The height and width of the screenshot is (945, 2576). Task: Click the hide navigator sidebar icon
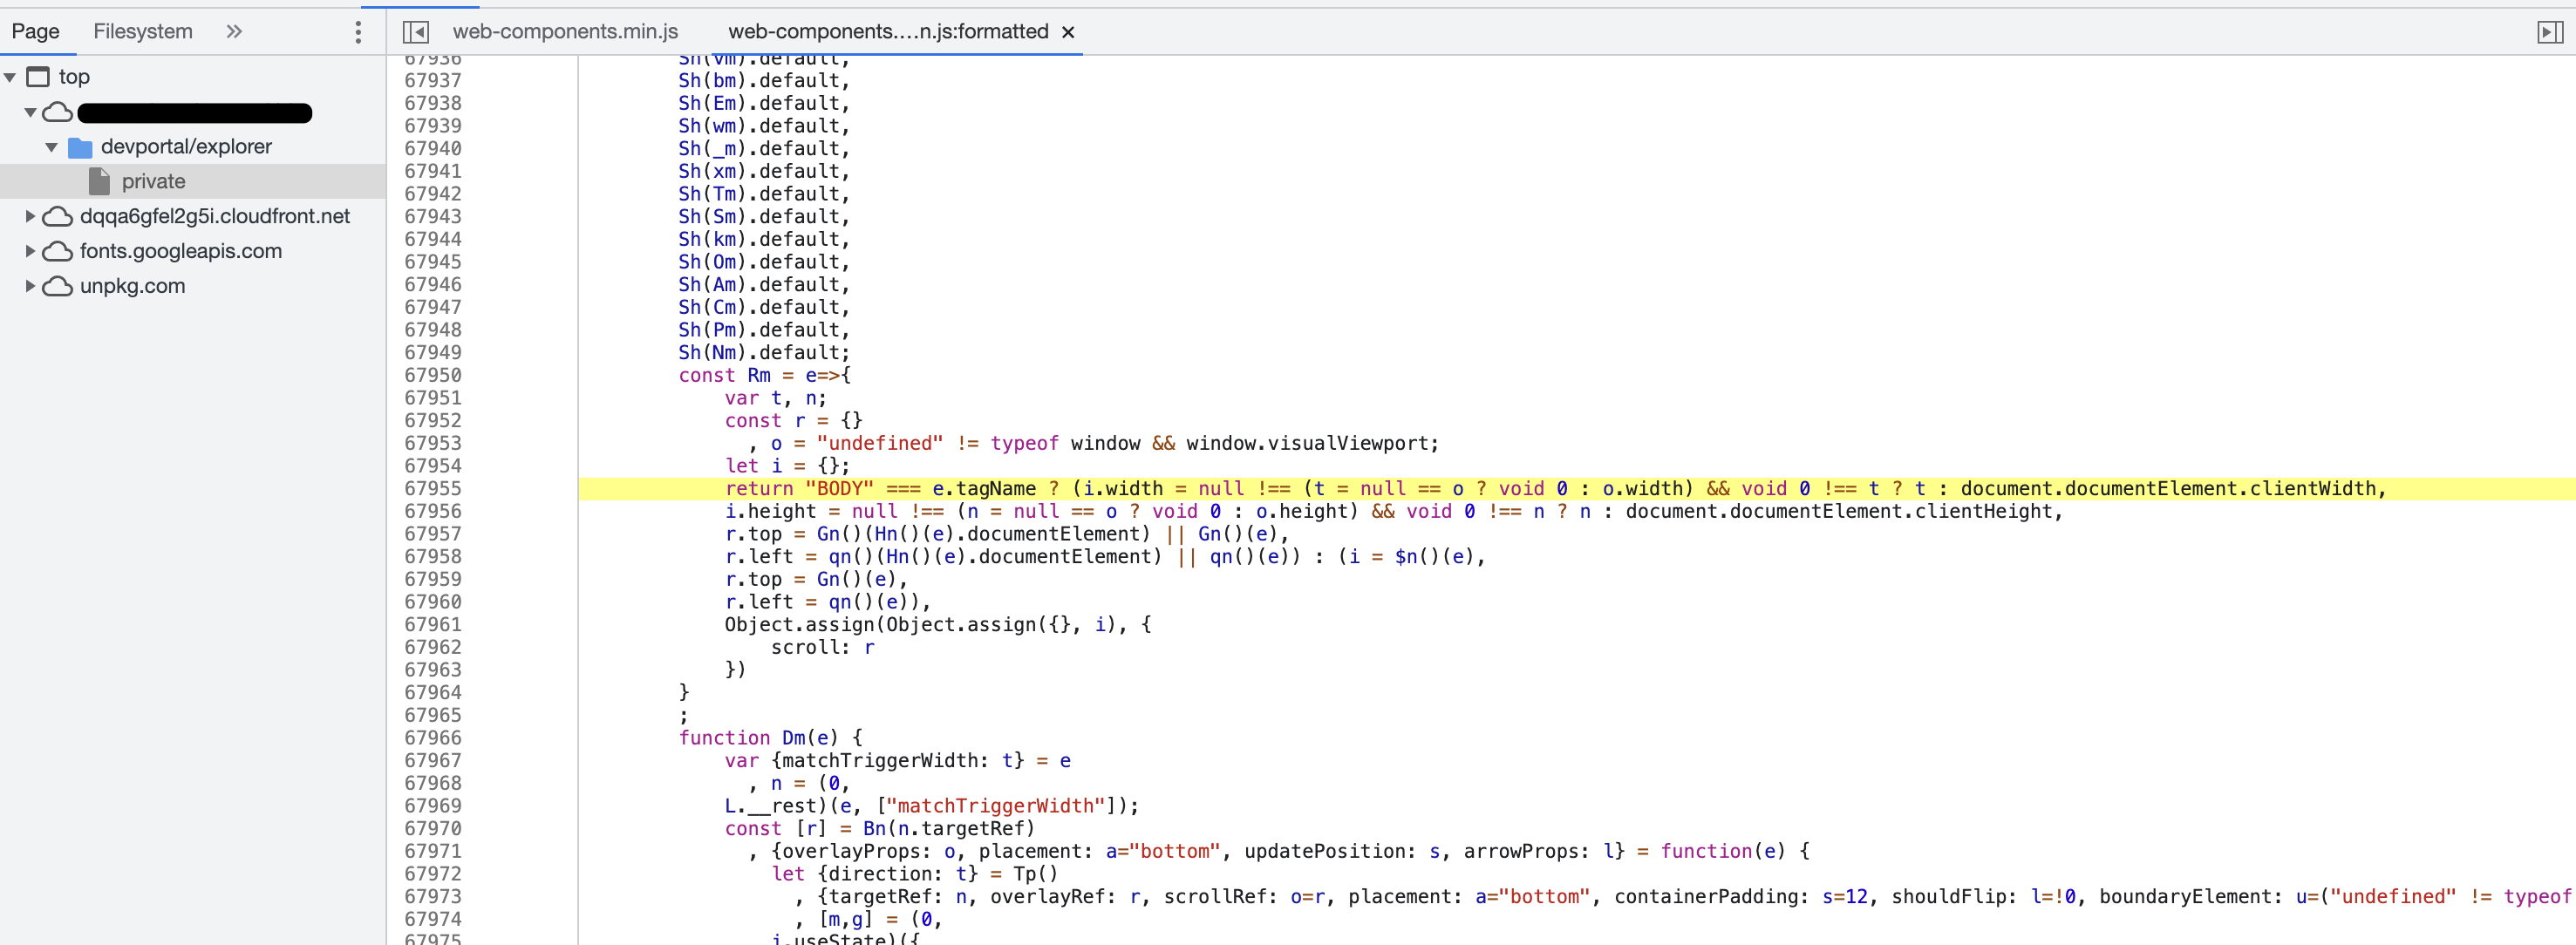(416, 32)
